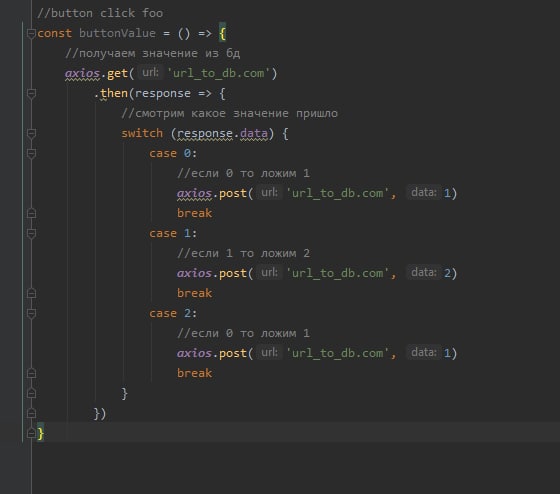
Task: Click fold end marker beside the }) line
Action: click(31, 413)
